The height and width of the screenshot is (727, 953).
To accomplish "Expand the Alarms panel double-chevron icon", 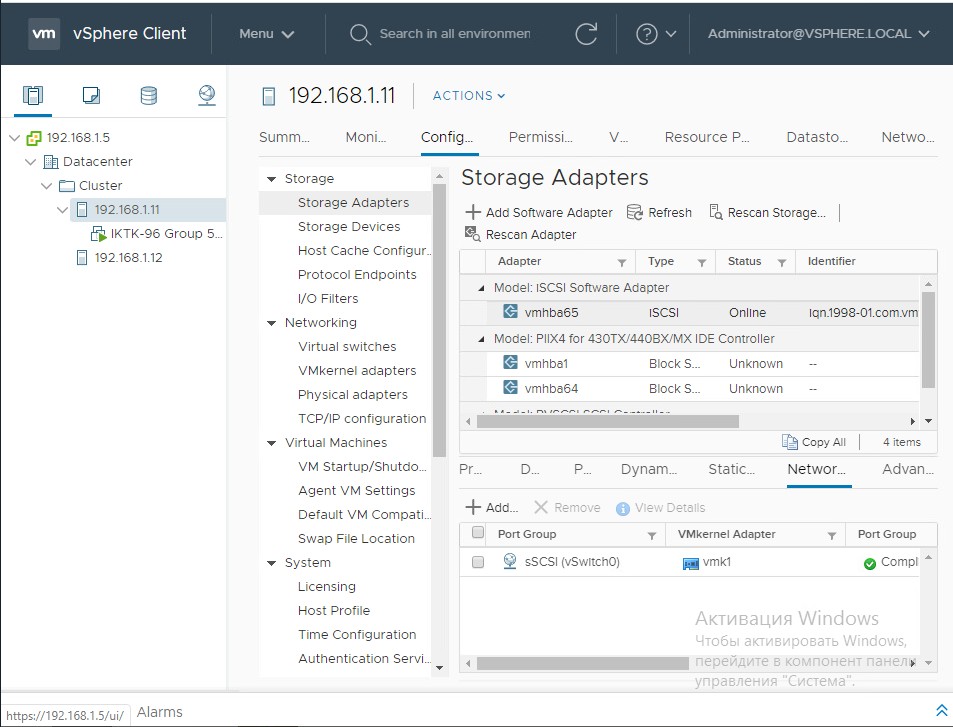I will [x=941, y=710].
